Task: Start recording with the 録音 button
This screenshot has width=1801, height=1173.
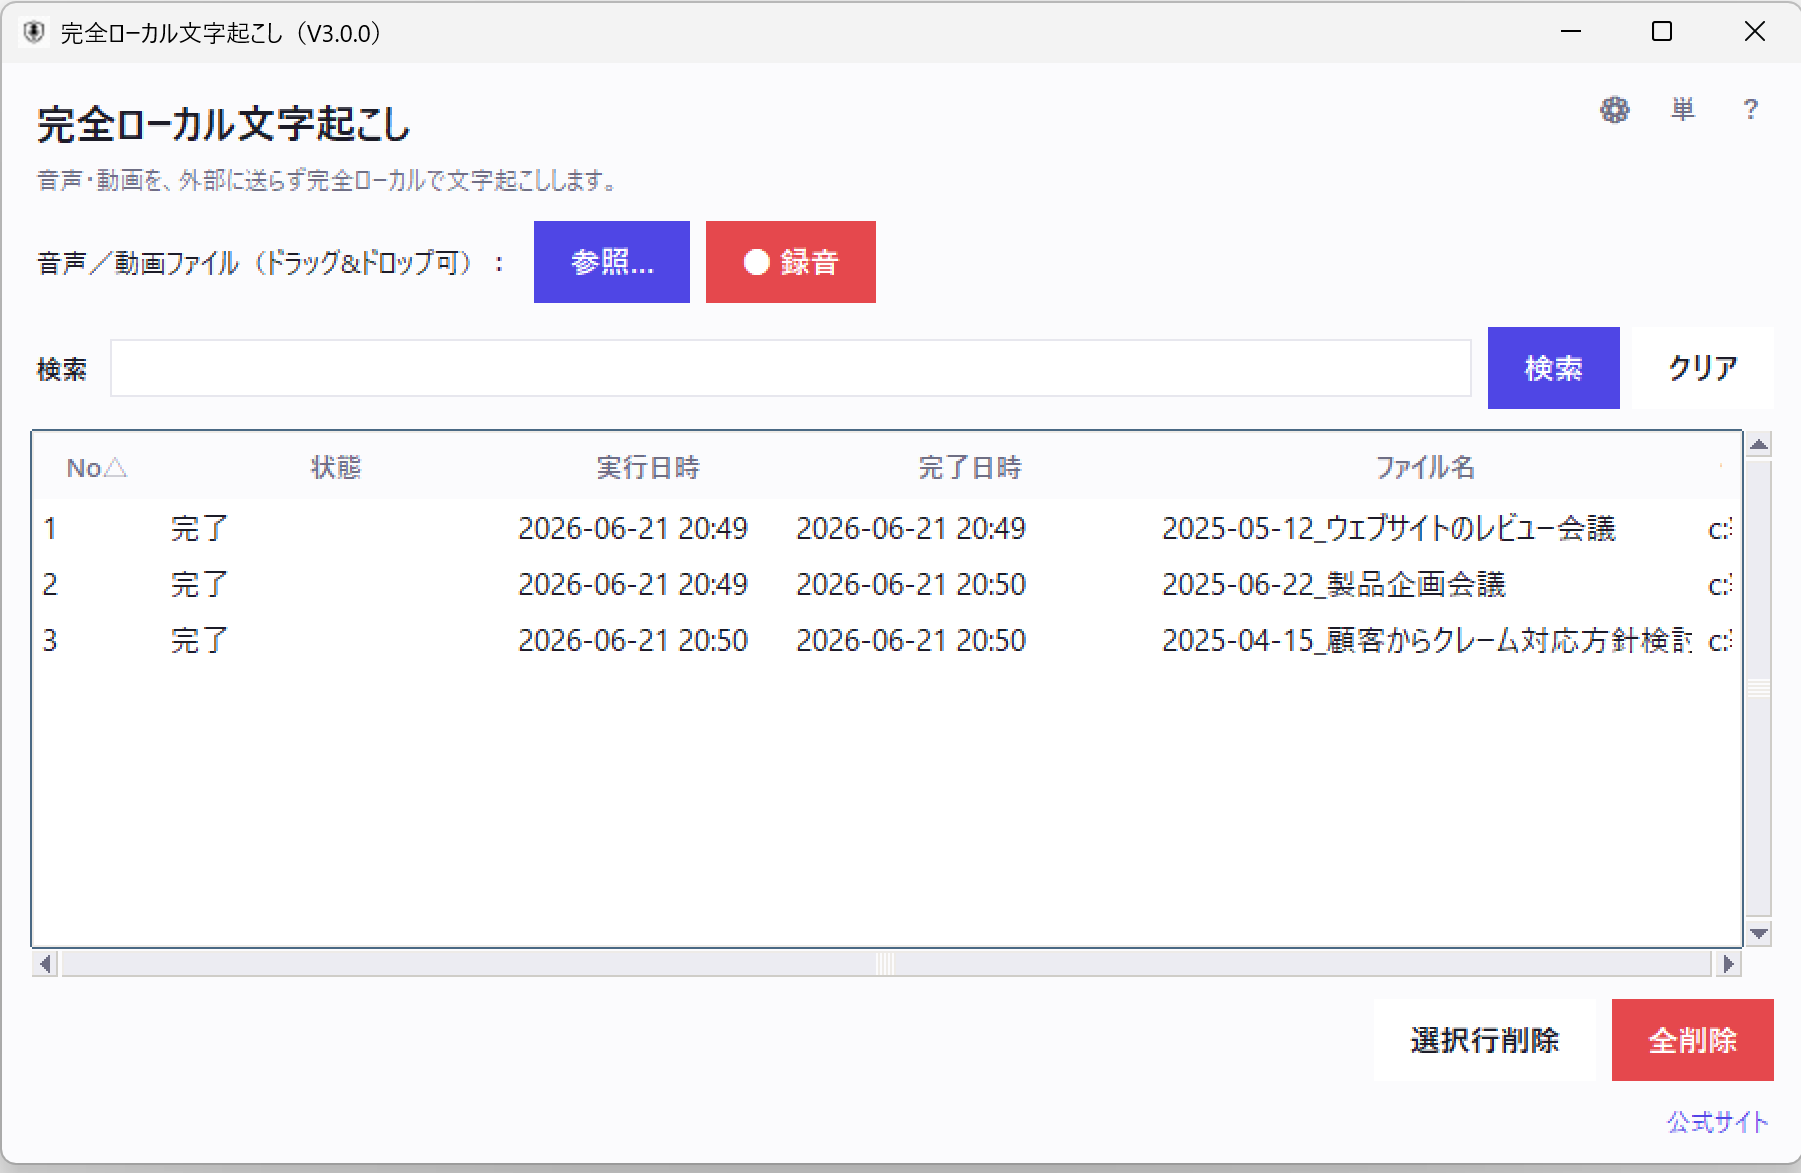Action: [791, 262]
